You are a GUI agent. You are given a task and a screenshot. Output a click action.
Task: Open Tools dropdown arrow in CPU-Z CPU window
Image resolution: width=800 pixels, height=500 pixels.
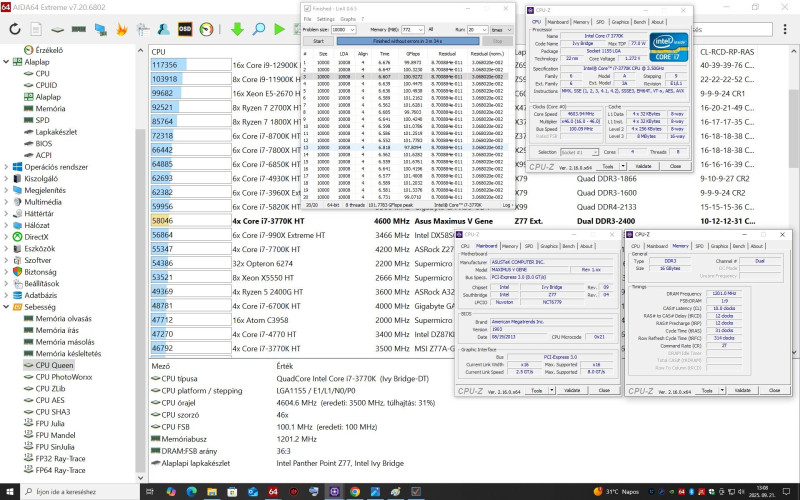[622, 166]
